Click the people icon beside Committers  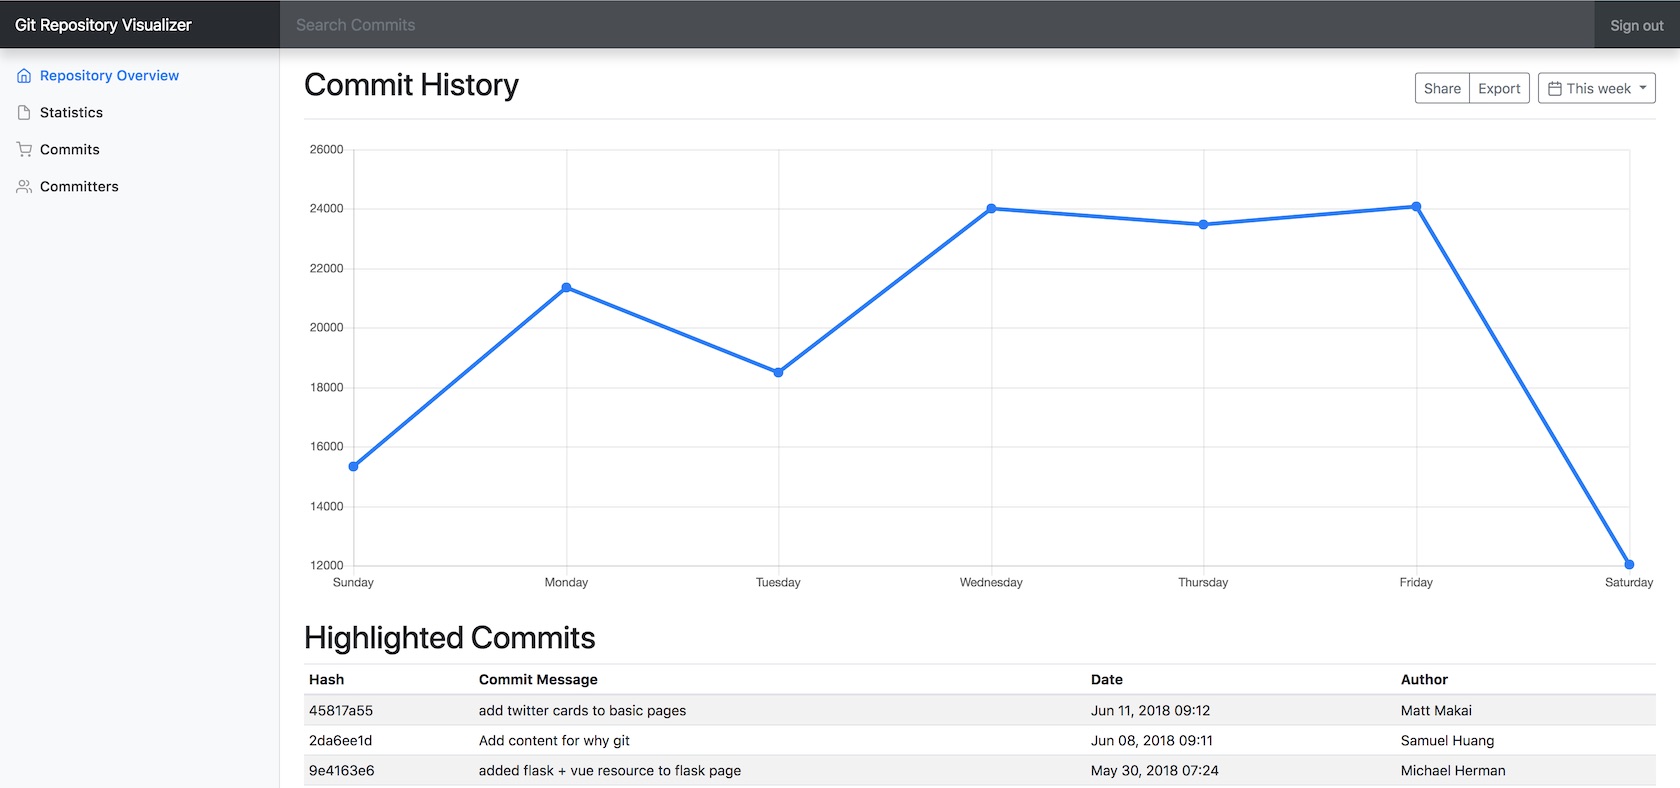(24, 187)
